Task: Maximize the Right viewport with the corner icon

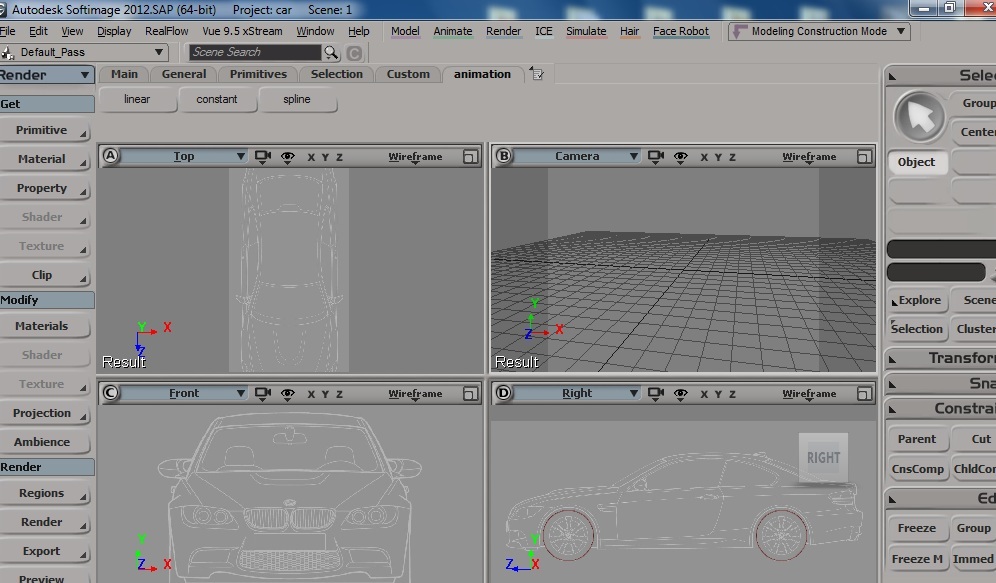Action: click(864, 394)
